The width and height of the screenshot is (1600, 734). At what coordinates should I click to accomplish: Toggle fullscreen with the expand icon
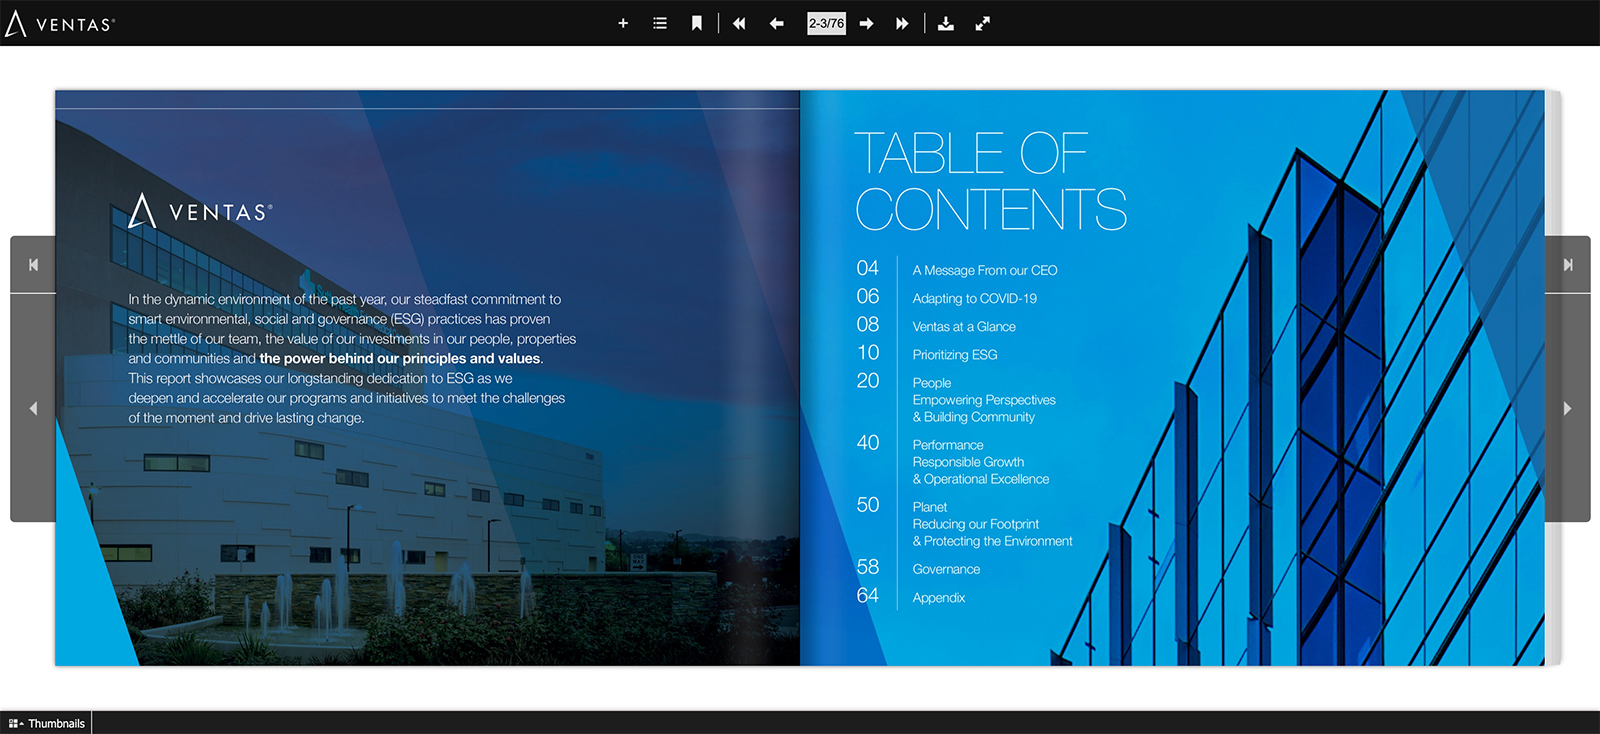[983, 23]
